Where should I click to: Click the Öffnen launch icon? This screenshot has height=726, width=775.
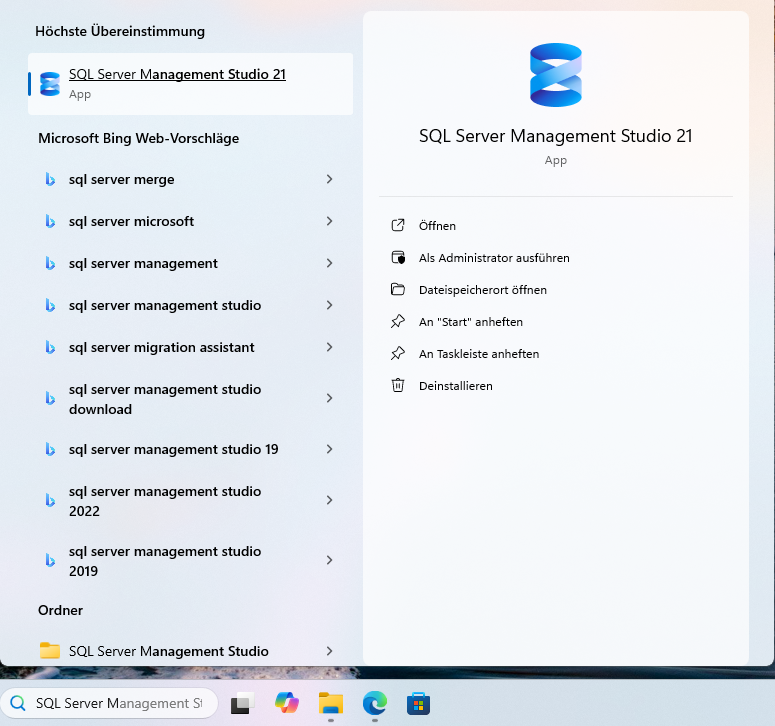[x=398, y=225]
